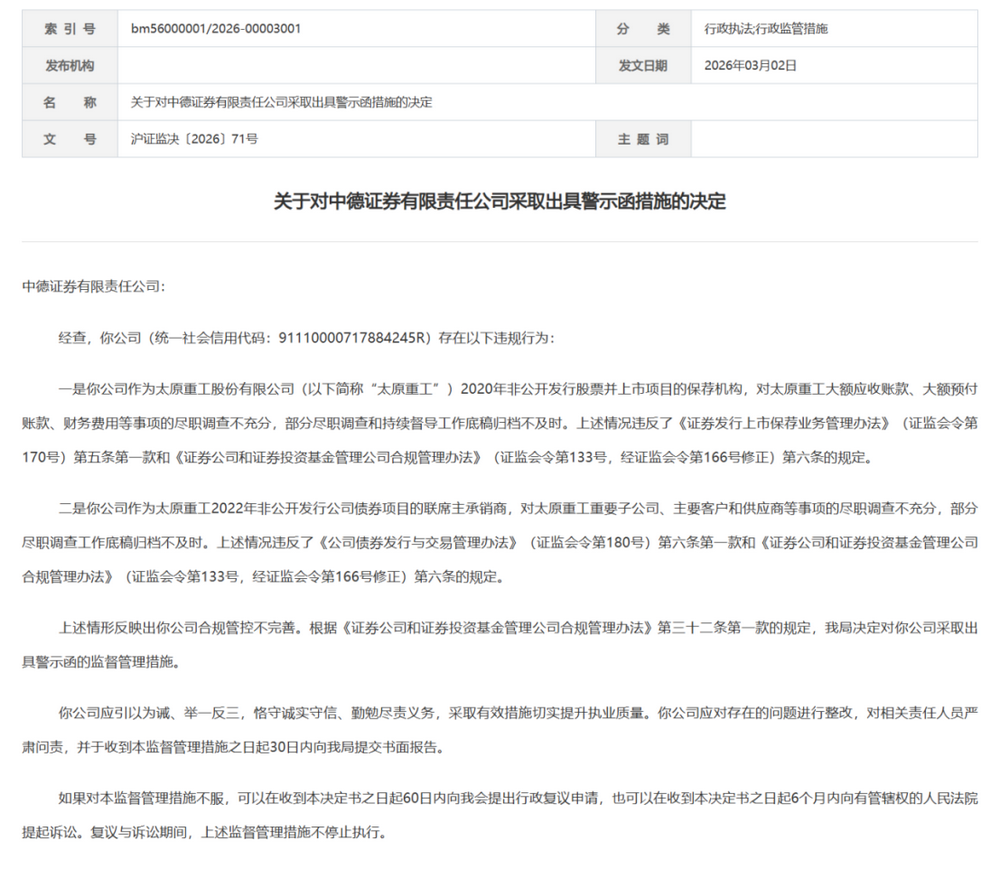Image resolution: width=1000 pixels, height=879 pixels.
Task: Click the 名称 label cell
Action: (x=69, y=103)
